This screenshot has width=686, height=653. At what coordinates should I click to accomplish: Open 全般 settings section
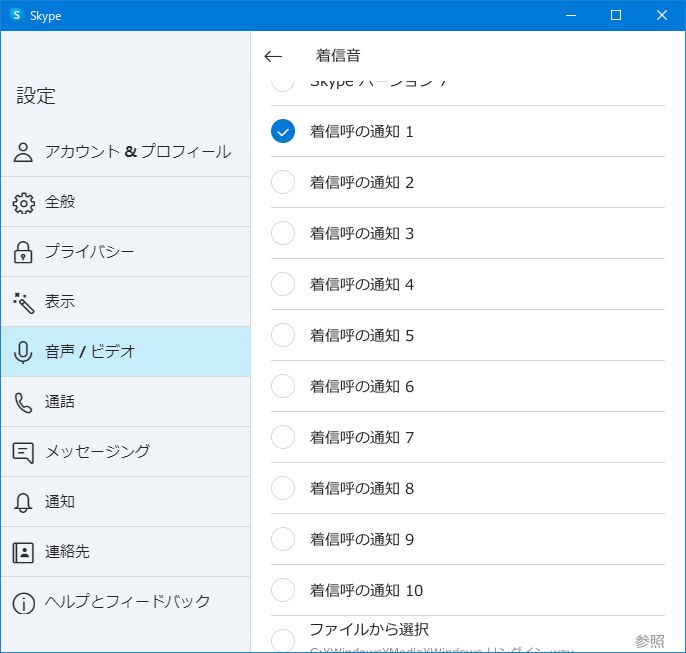click(126, 202)
